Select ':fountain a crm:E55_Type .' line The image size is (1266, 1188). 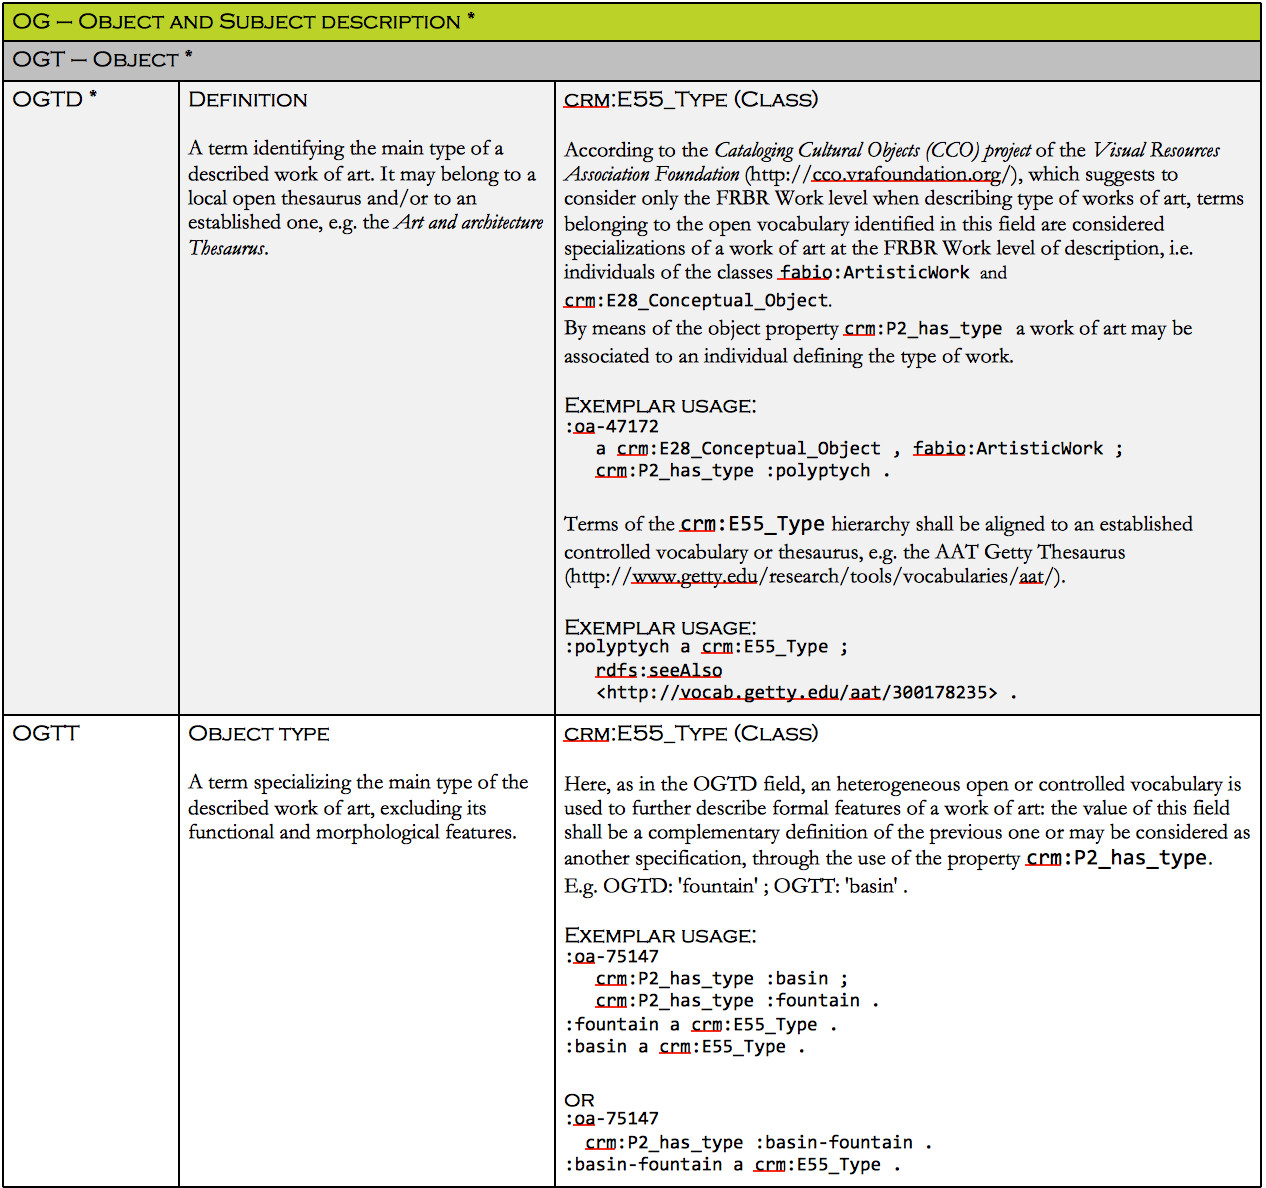tap(701, 1024)
